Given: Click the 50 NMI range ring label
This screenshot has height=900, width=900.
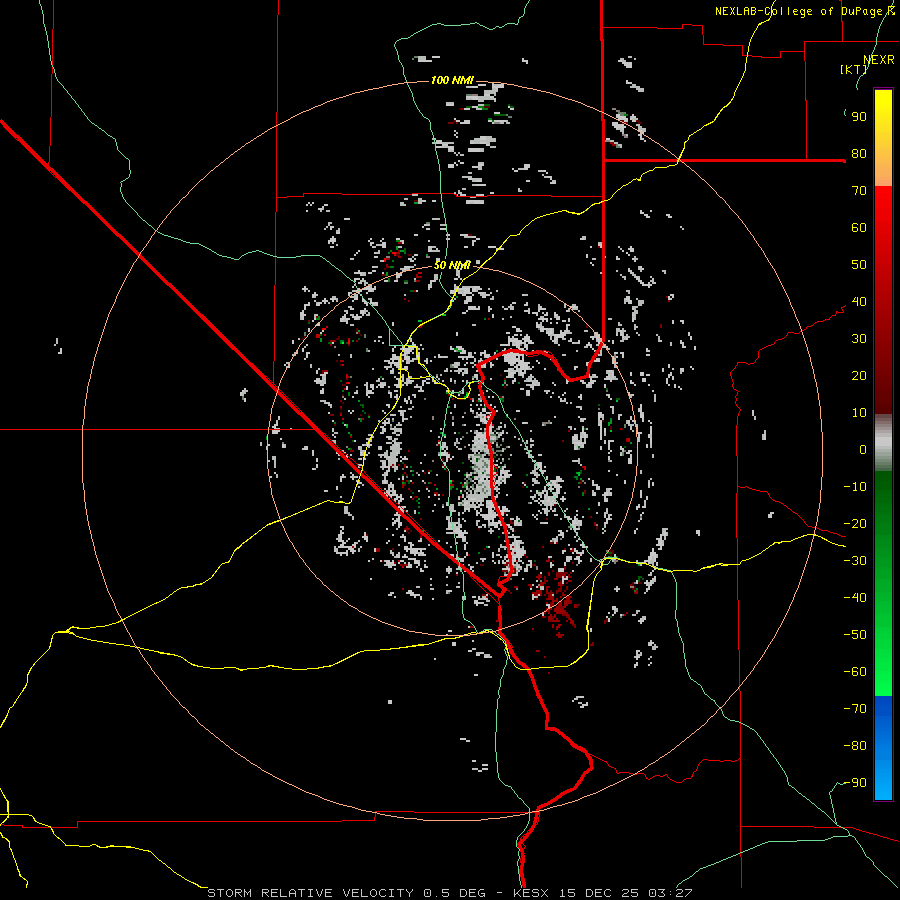Looking at the screenshot, I should coord(452,265).
